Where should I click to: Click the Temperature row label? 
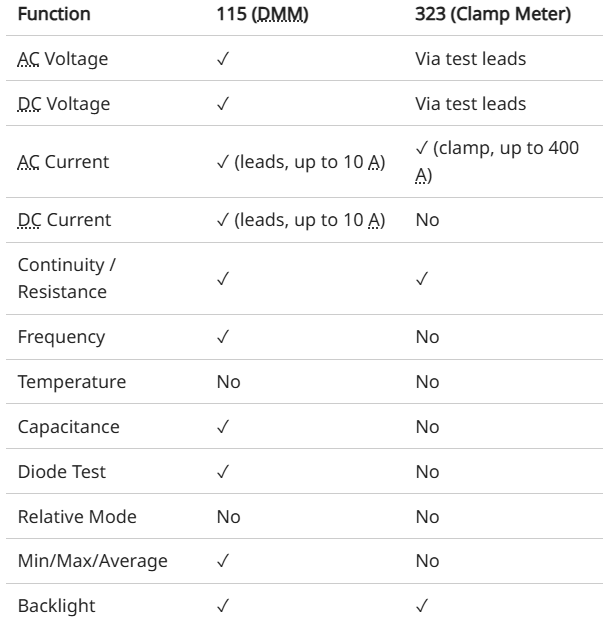point(72,382)
